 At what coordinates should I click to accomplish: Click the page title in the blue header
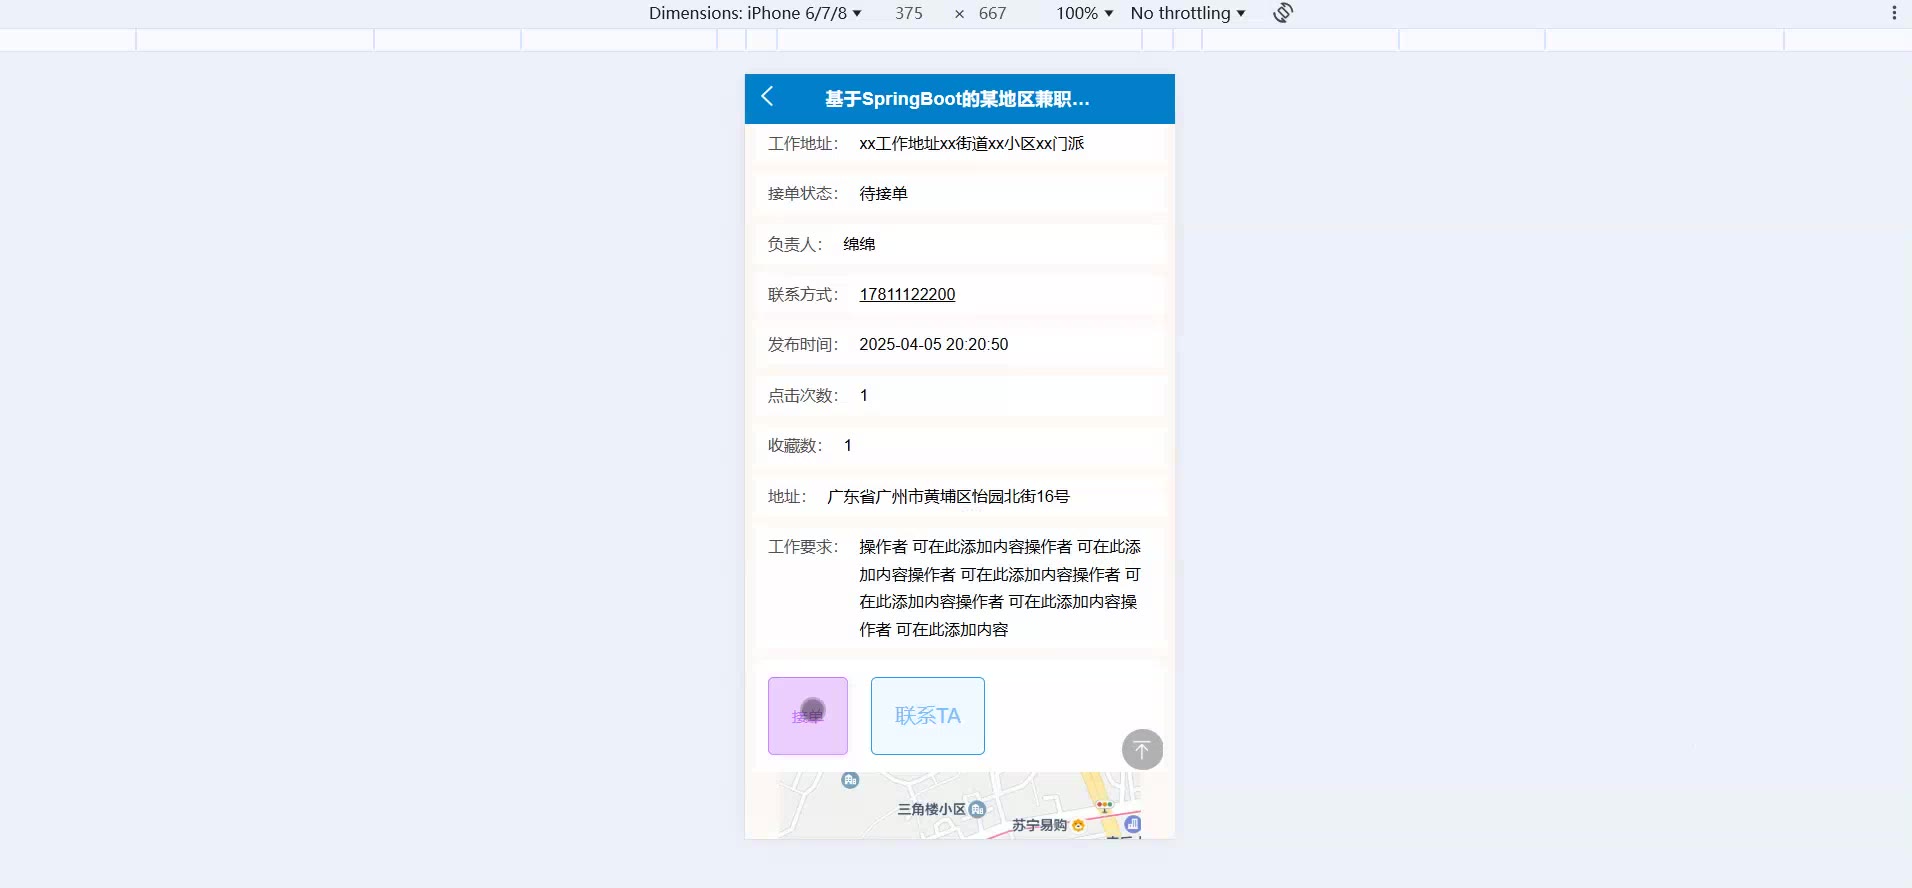tap(957, 99)
